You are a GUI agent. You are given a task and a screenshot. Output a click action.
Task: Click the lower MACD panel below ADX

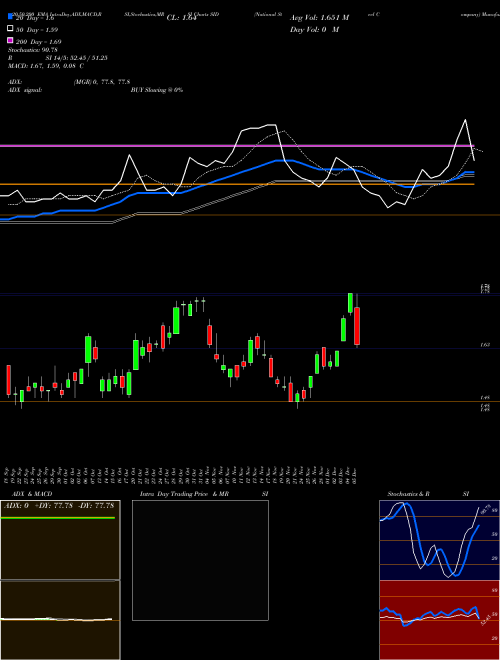pyautogui.click(x=60, y=620)
